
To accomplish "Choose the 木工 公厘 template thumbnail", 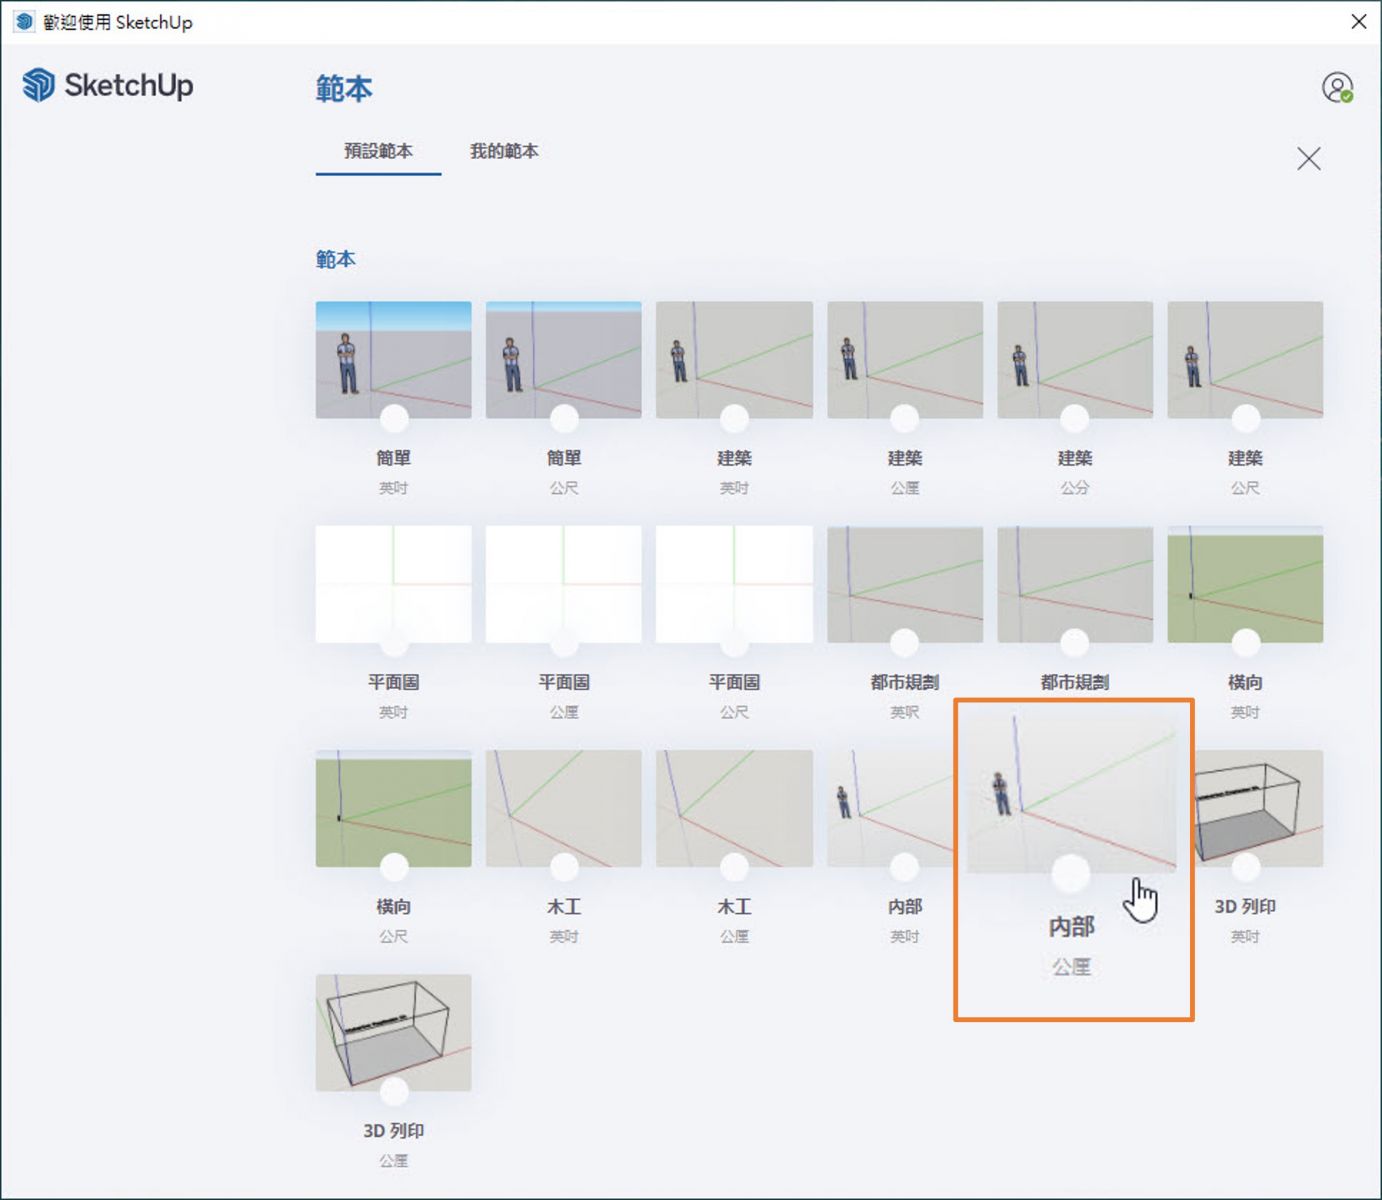I will (x=734, y=808).
